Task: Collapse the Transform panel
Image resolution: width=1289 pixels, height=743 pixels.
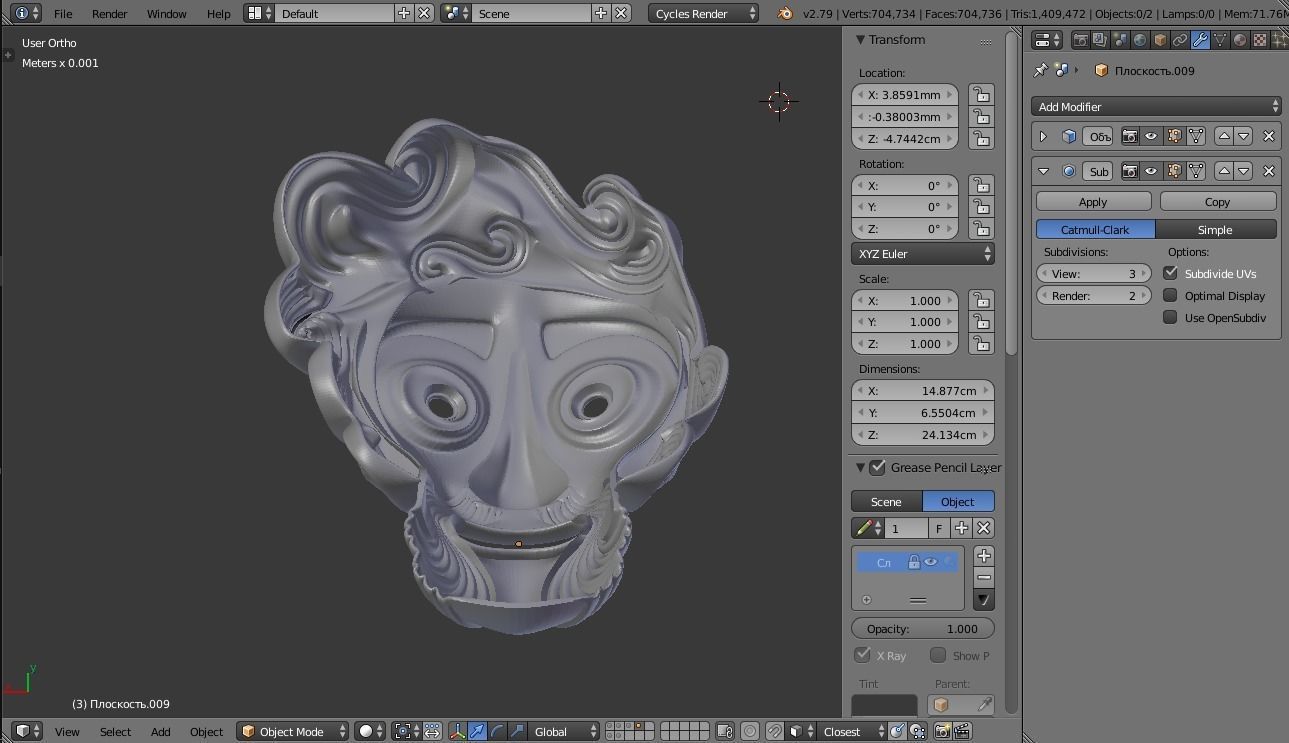Action: coord(860,40)
